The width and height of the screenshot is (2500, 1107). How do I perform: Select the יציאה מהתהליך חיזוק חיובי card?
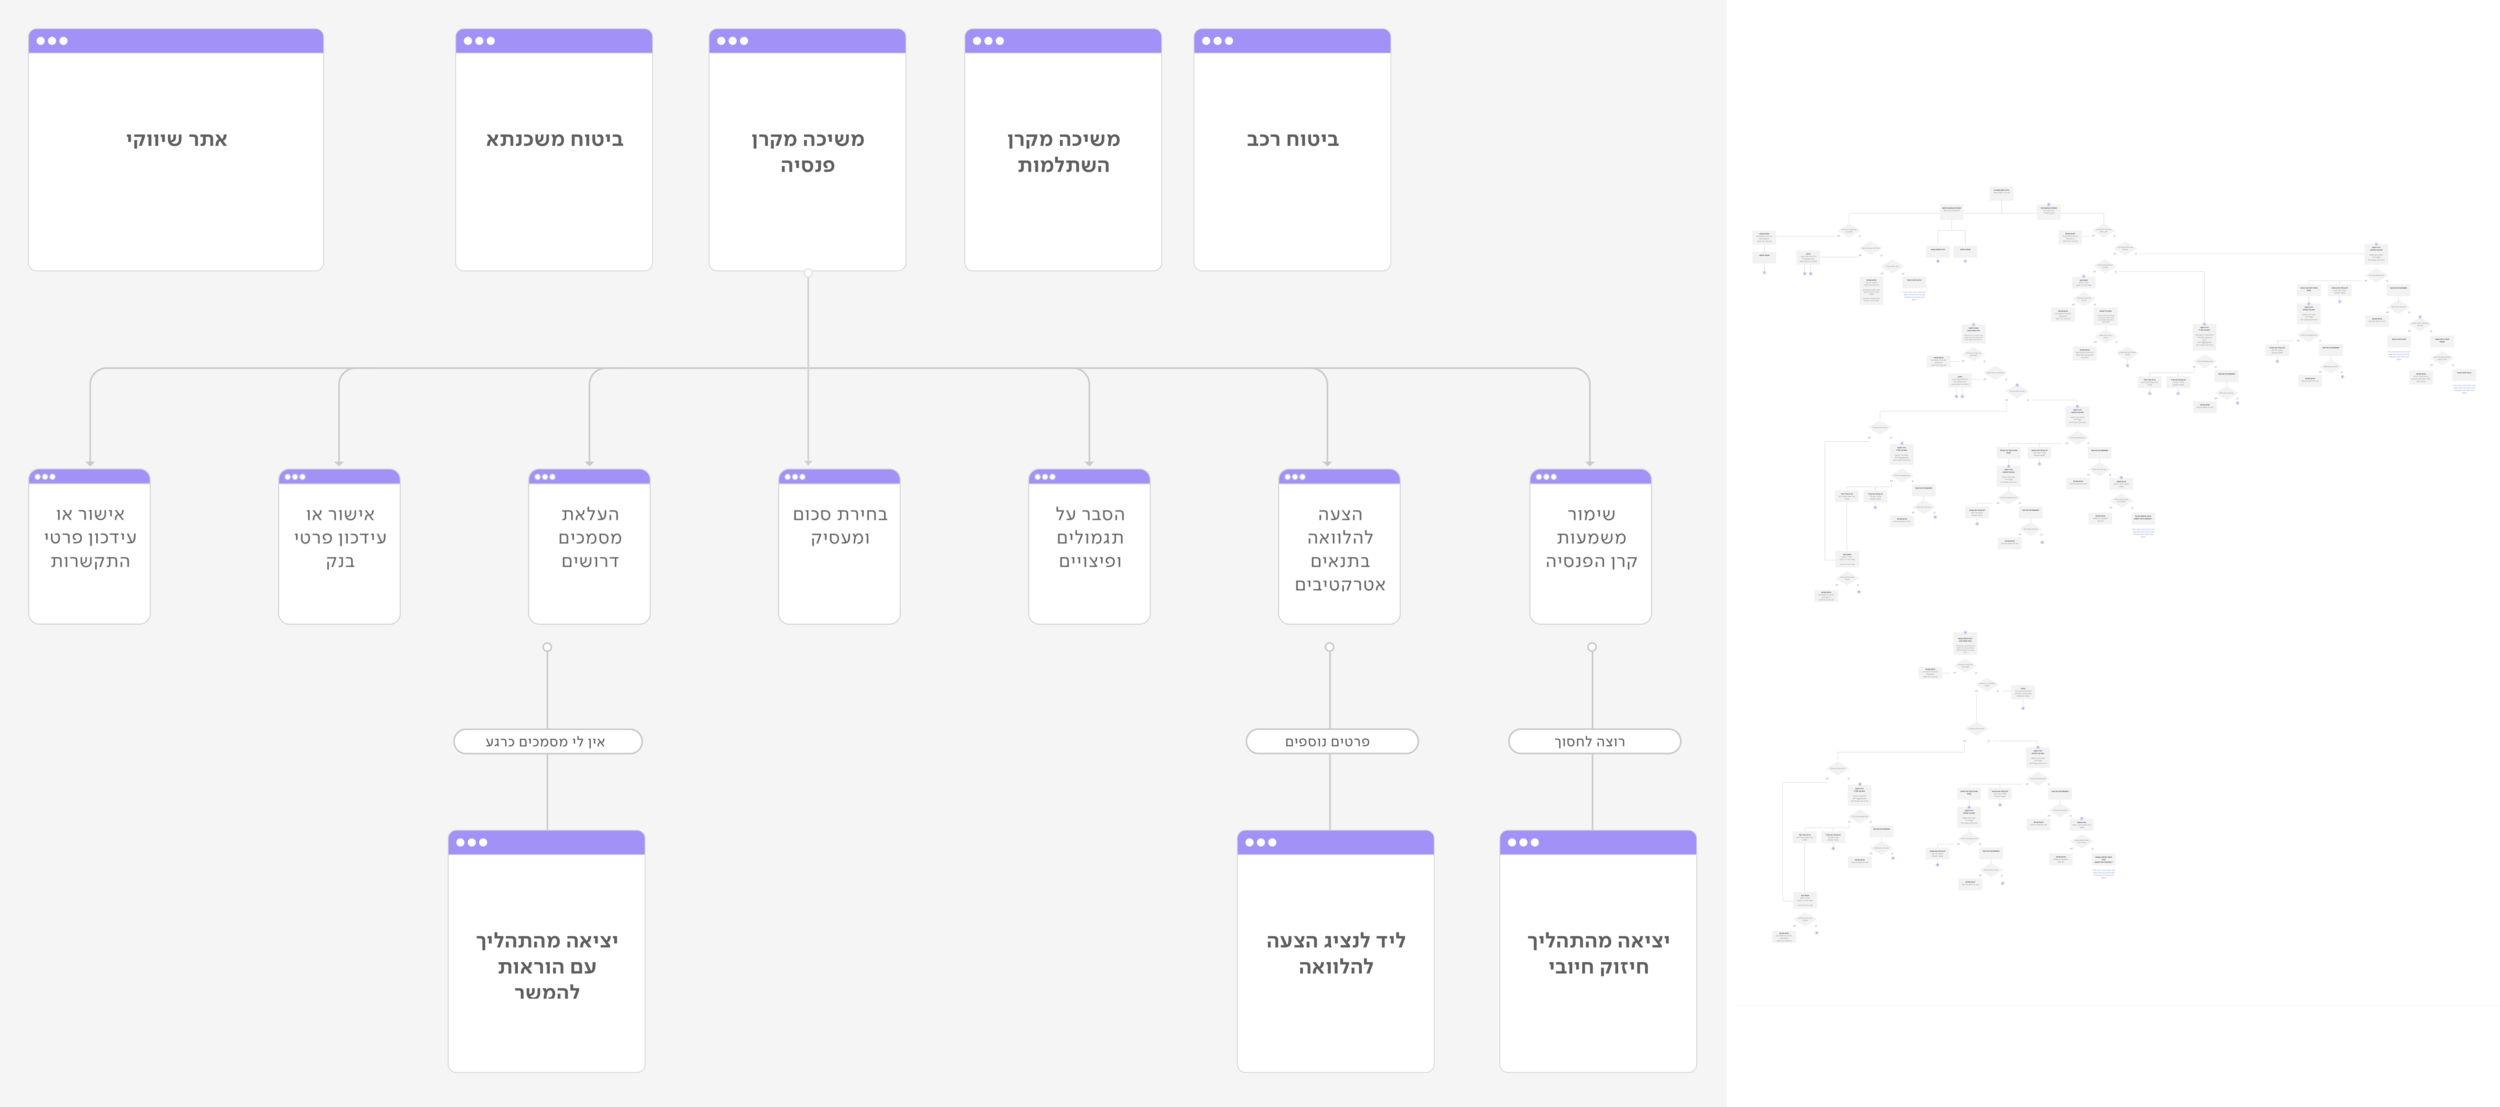coord(1597,951)
